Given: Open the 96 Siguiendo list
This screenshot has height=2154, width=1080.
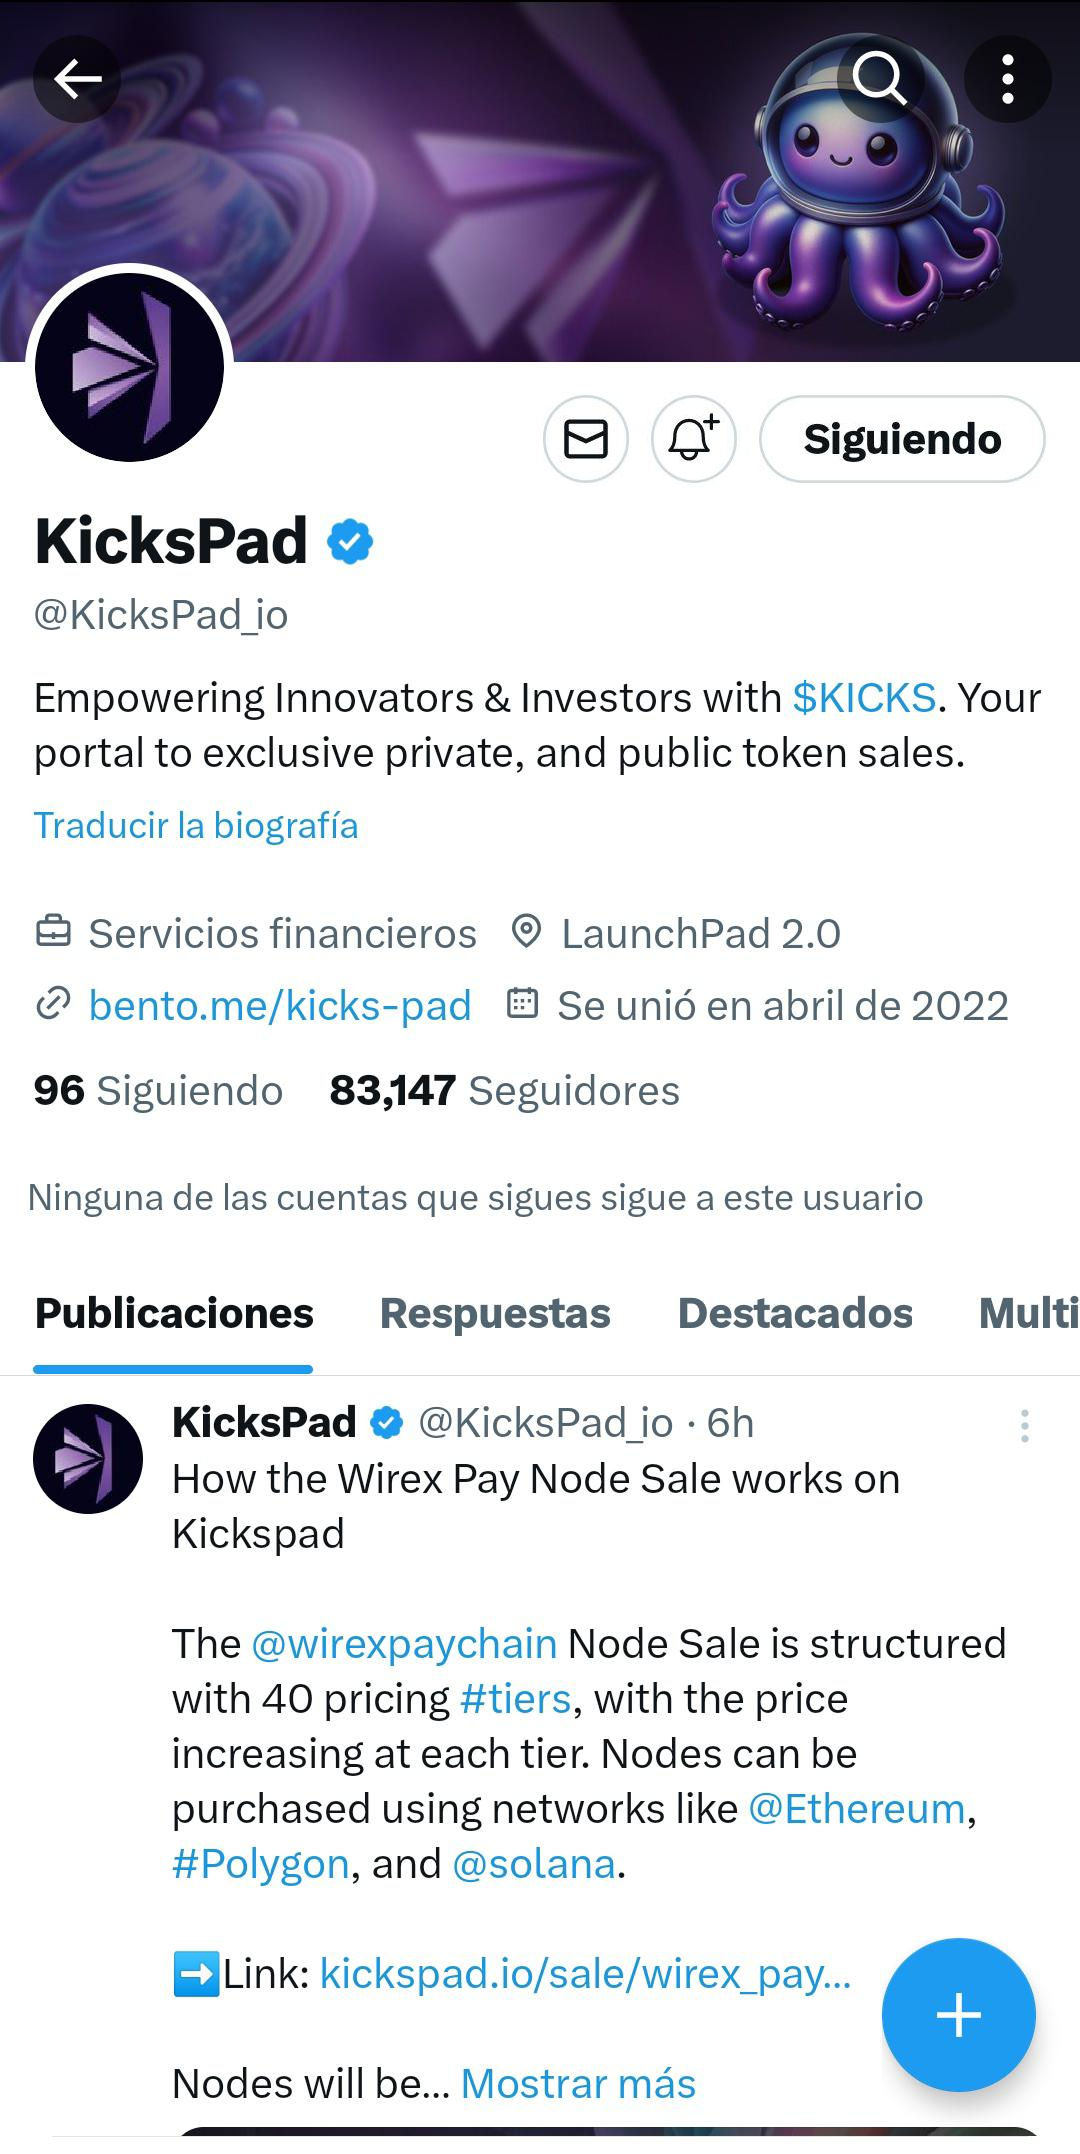Looking at the screenshot, I should point(158,1091).
